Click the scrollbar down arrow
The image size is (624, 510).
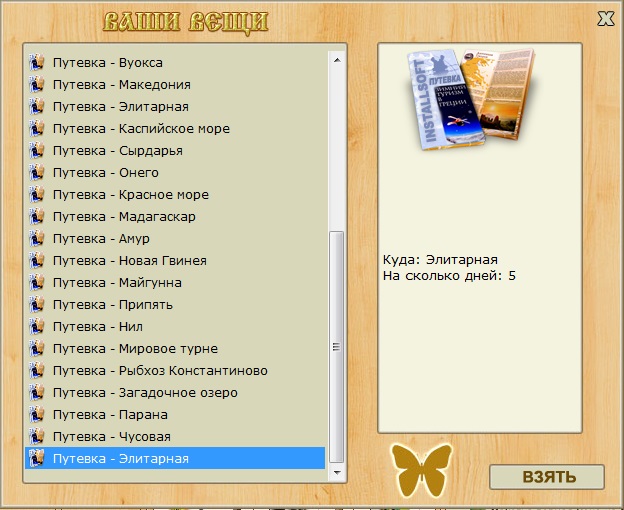pyautogui.click(x=337, y=473)
